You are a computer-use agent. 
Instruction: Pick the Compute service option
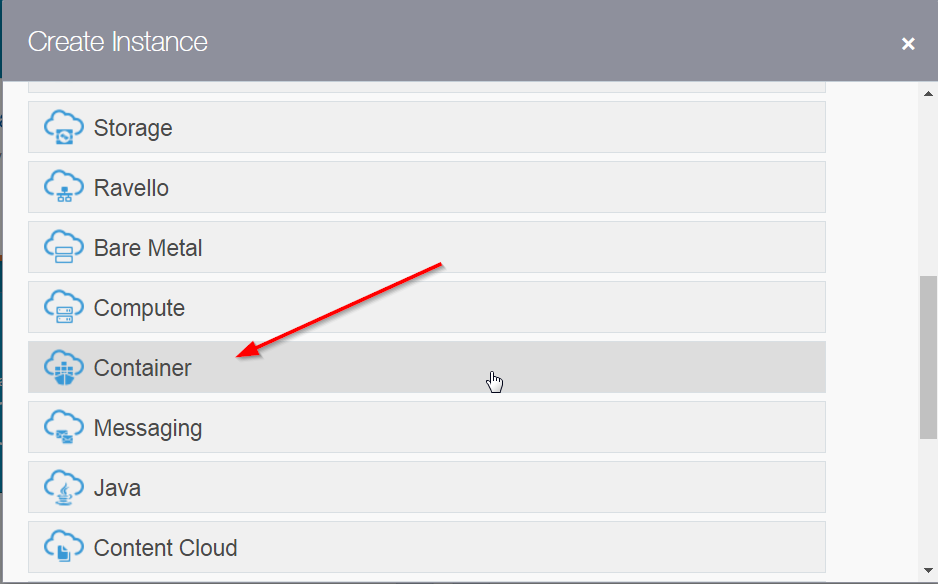pyautogui.click(x=139, y=308)
